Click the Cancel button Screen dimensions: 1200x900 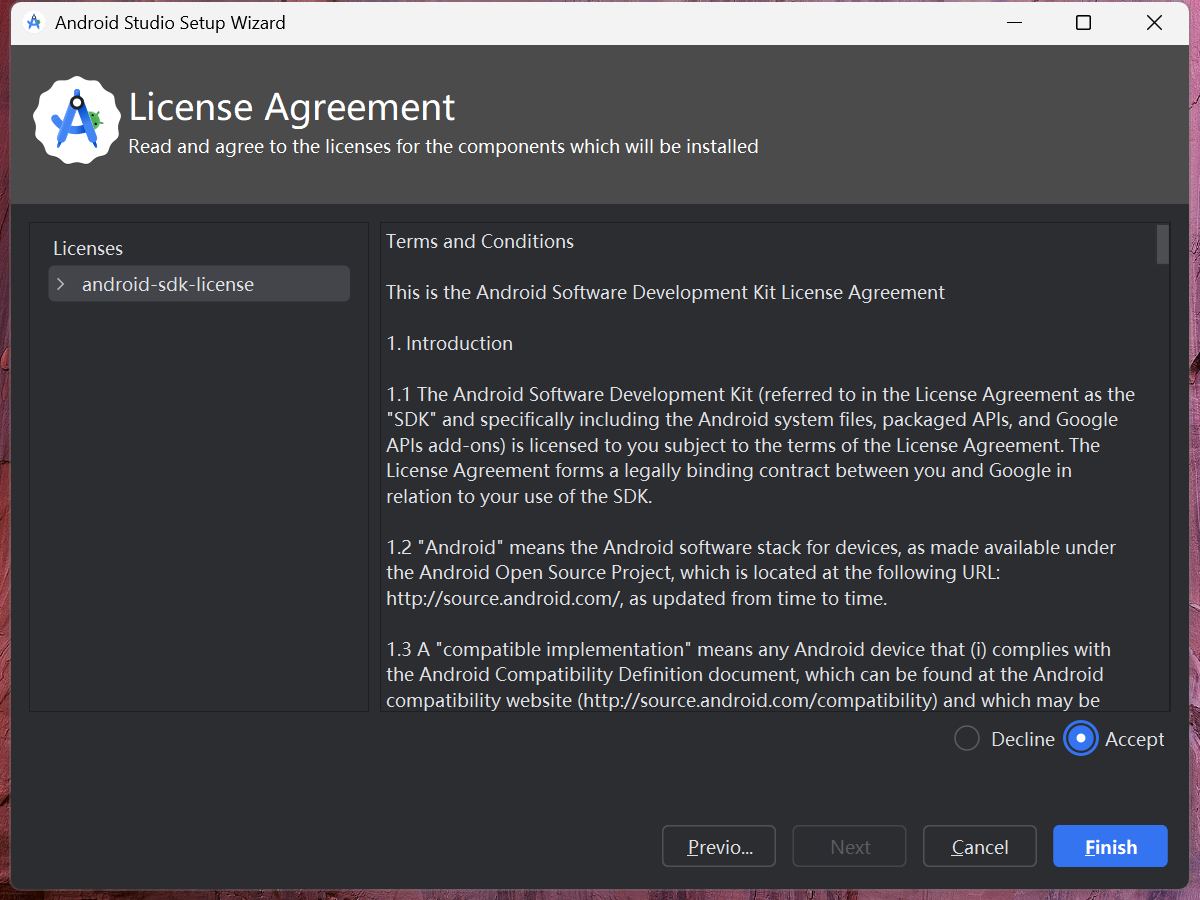pos(979,846)
